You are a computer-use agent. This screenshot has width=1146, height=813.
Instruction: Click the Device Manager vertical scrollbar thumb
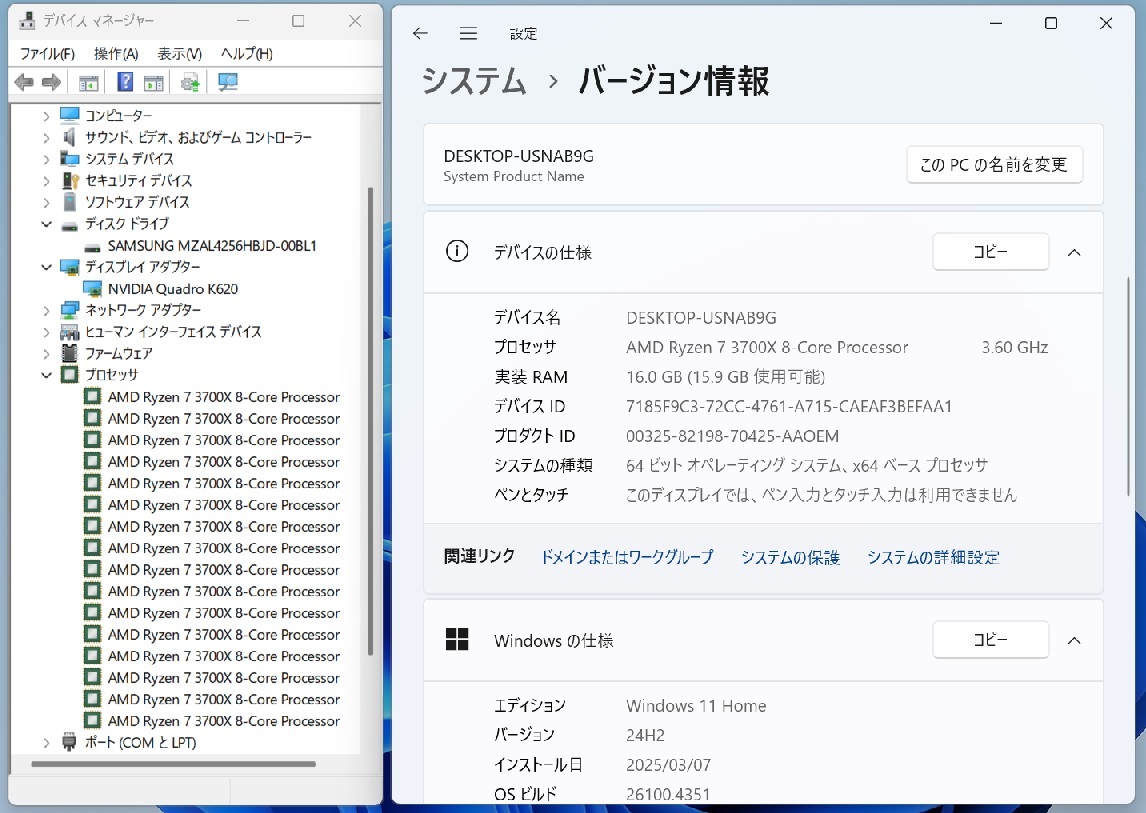371,420
